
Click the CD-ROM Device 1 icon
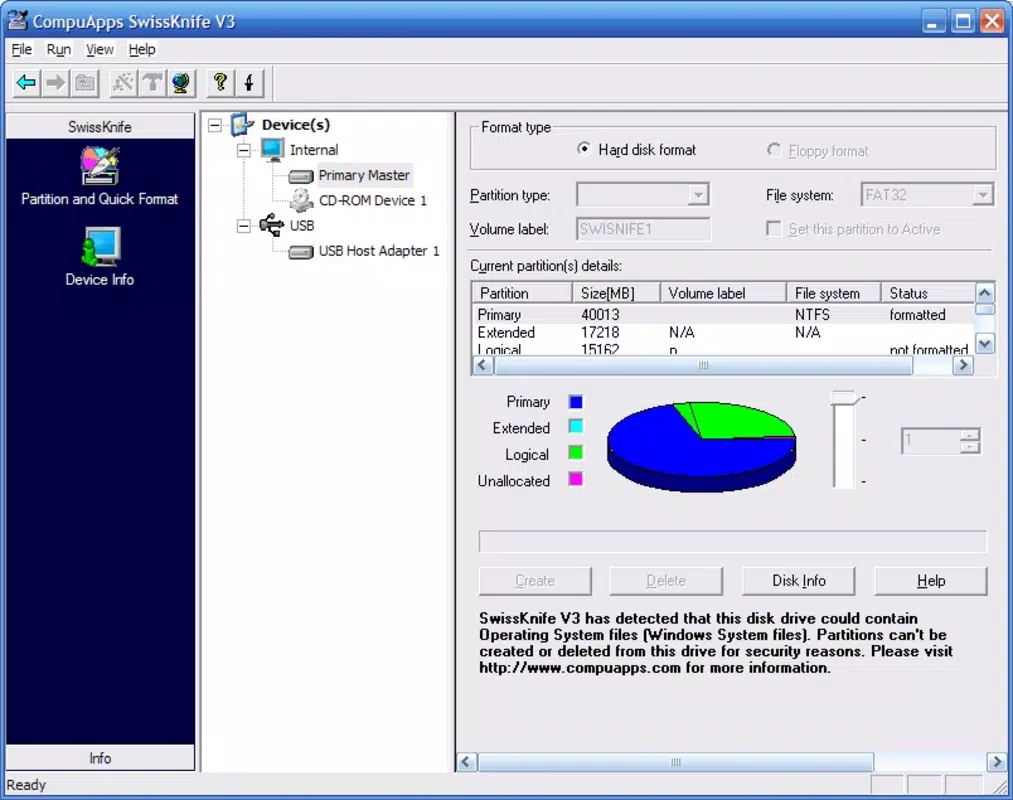coord(301,200)
